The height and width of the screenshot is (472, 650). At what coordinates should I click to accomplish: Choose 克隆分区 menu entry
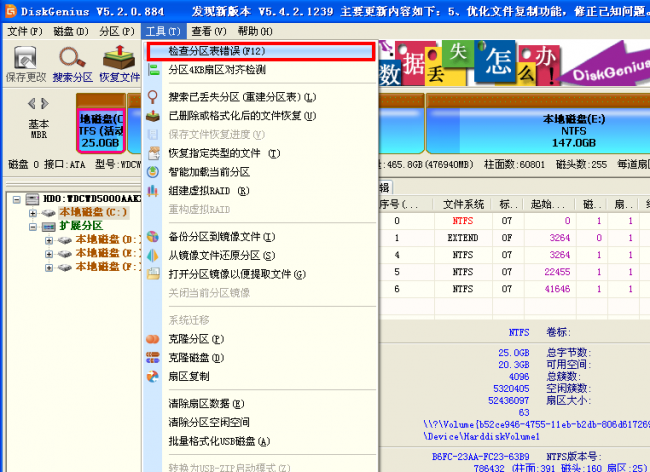tap(261, 339)
